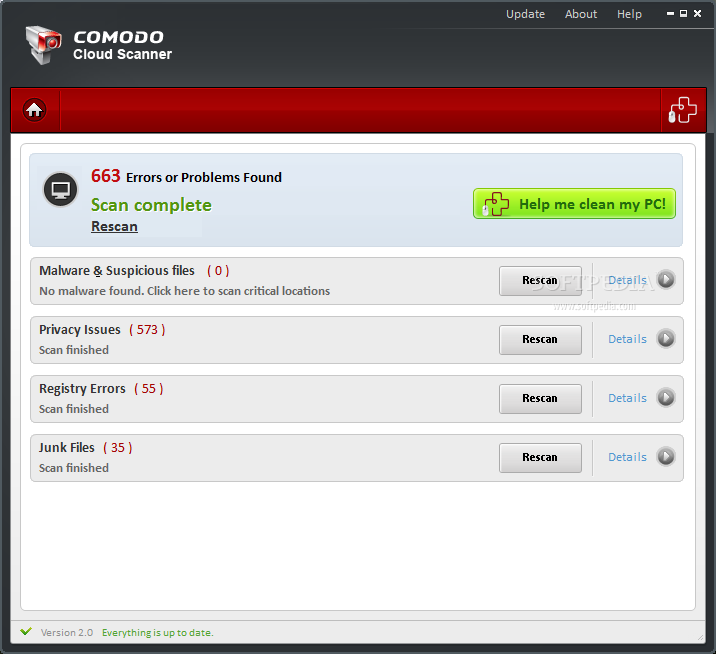This screenshot has width=716, height=654.
Task: Rescan Registry Errors
Action: 540,399
